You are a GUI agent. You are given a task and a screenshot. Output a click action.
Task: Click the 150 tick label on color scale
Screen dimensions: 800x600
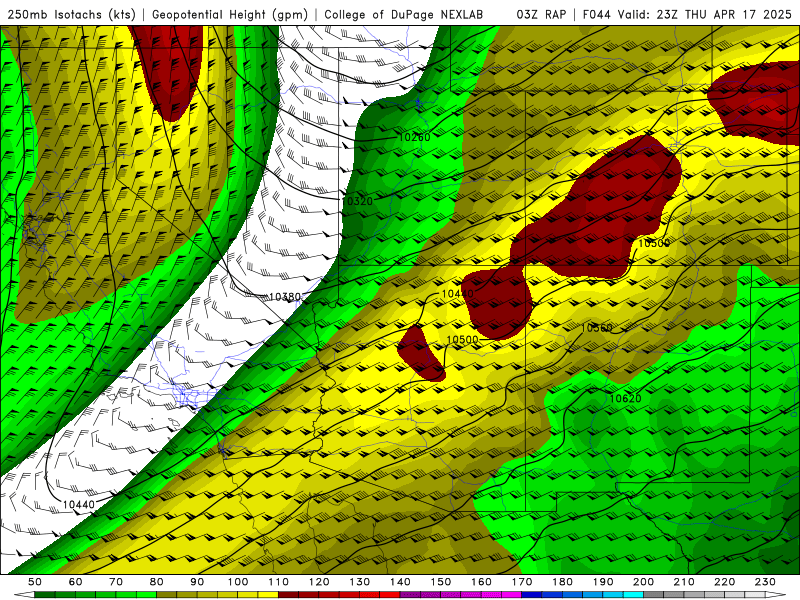(441, 582)
